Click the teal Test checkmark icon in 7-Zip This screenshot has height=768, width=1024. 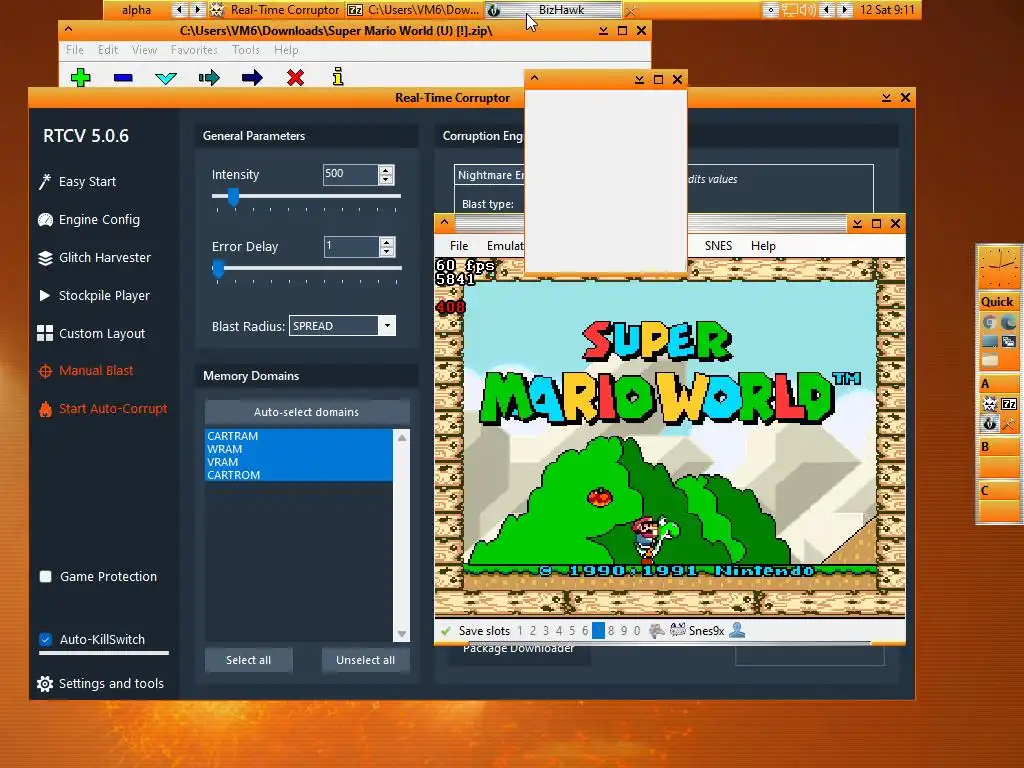tap(166, 78)
